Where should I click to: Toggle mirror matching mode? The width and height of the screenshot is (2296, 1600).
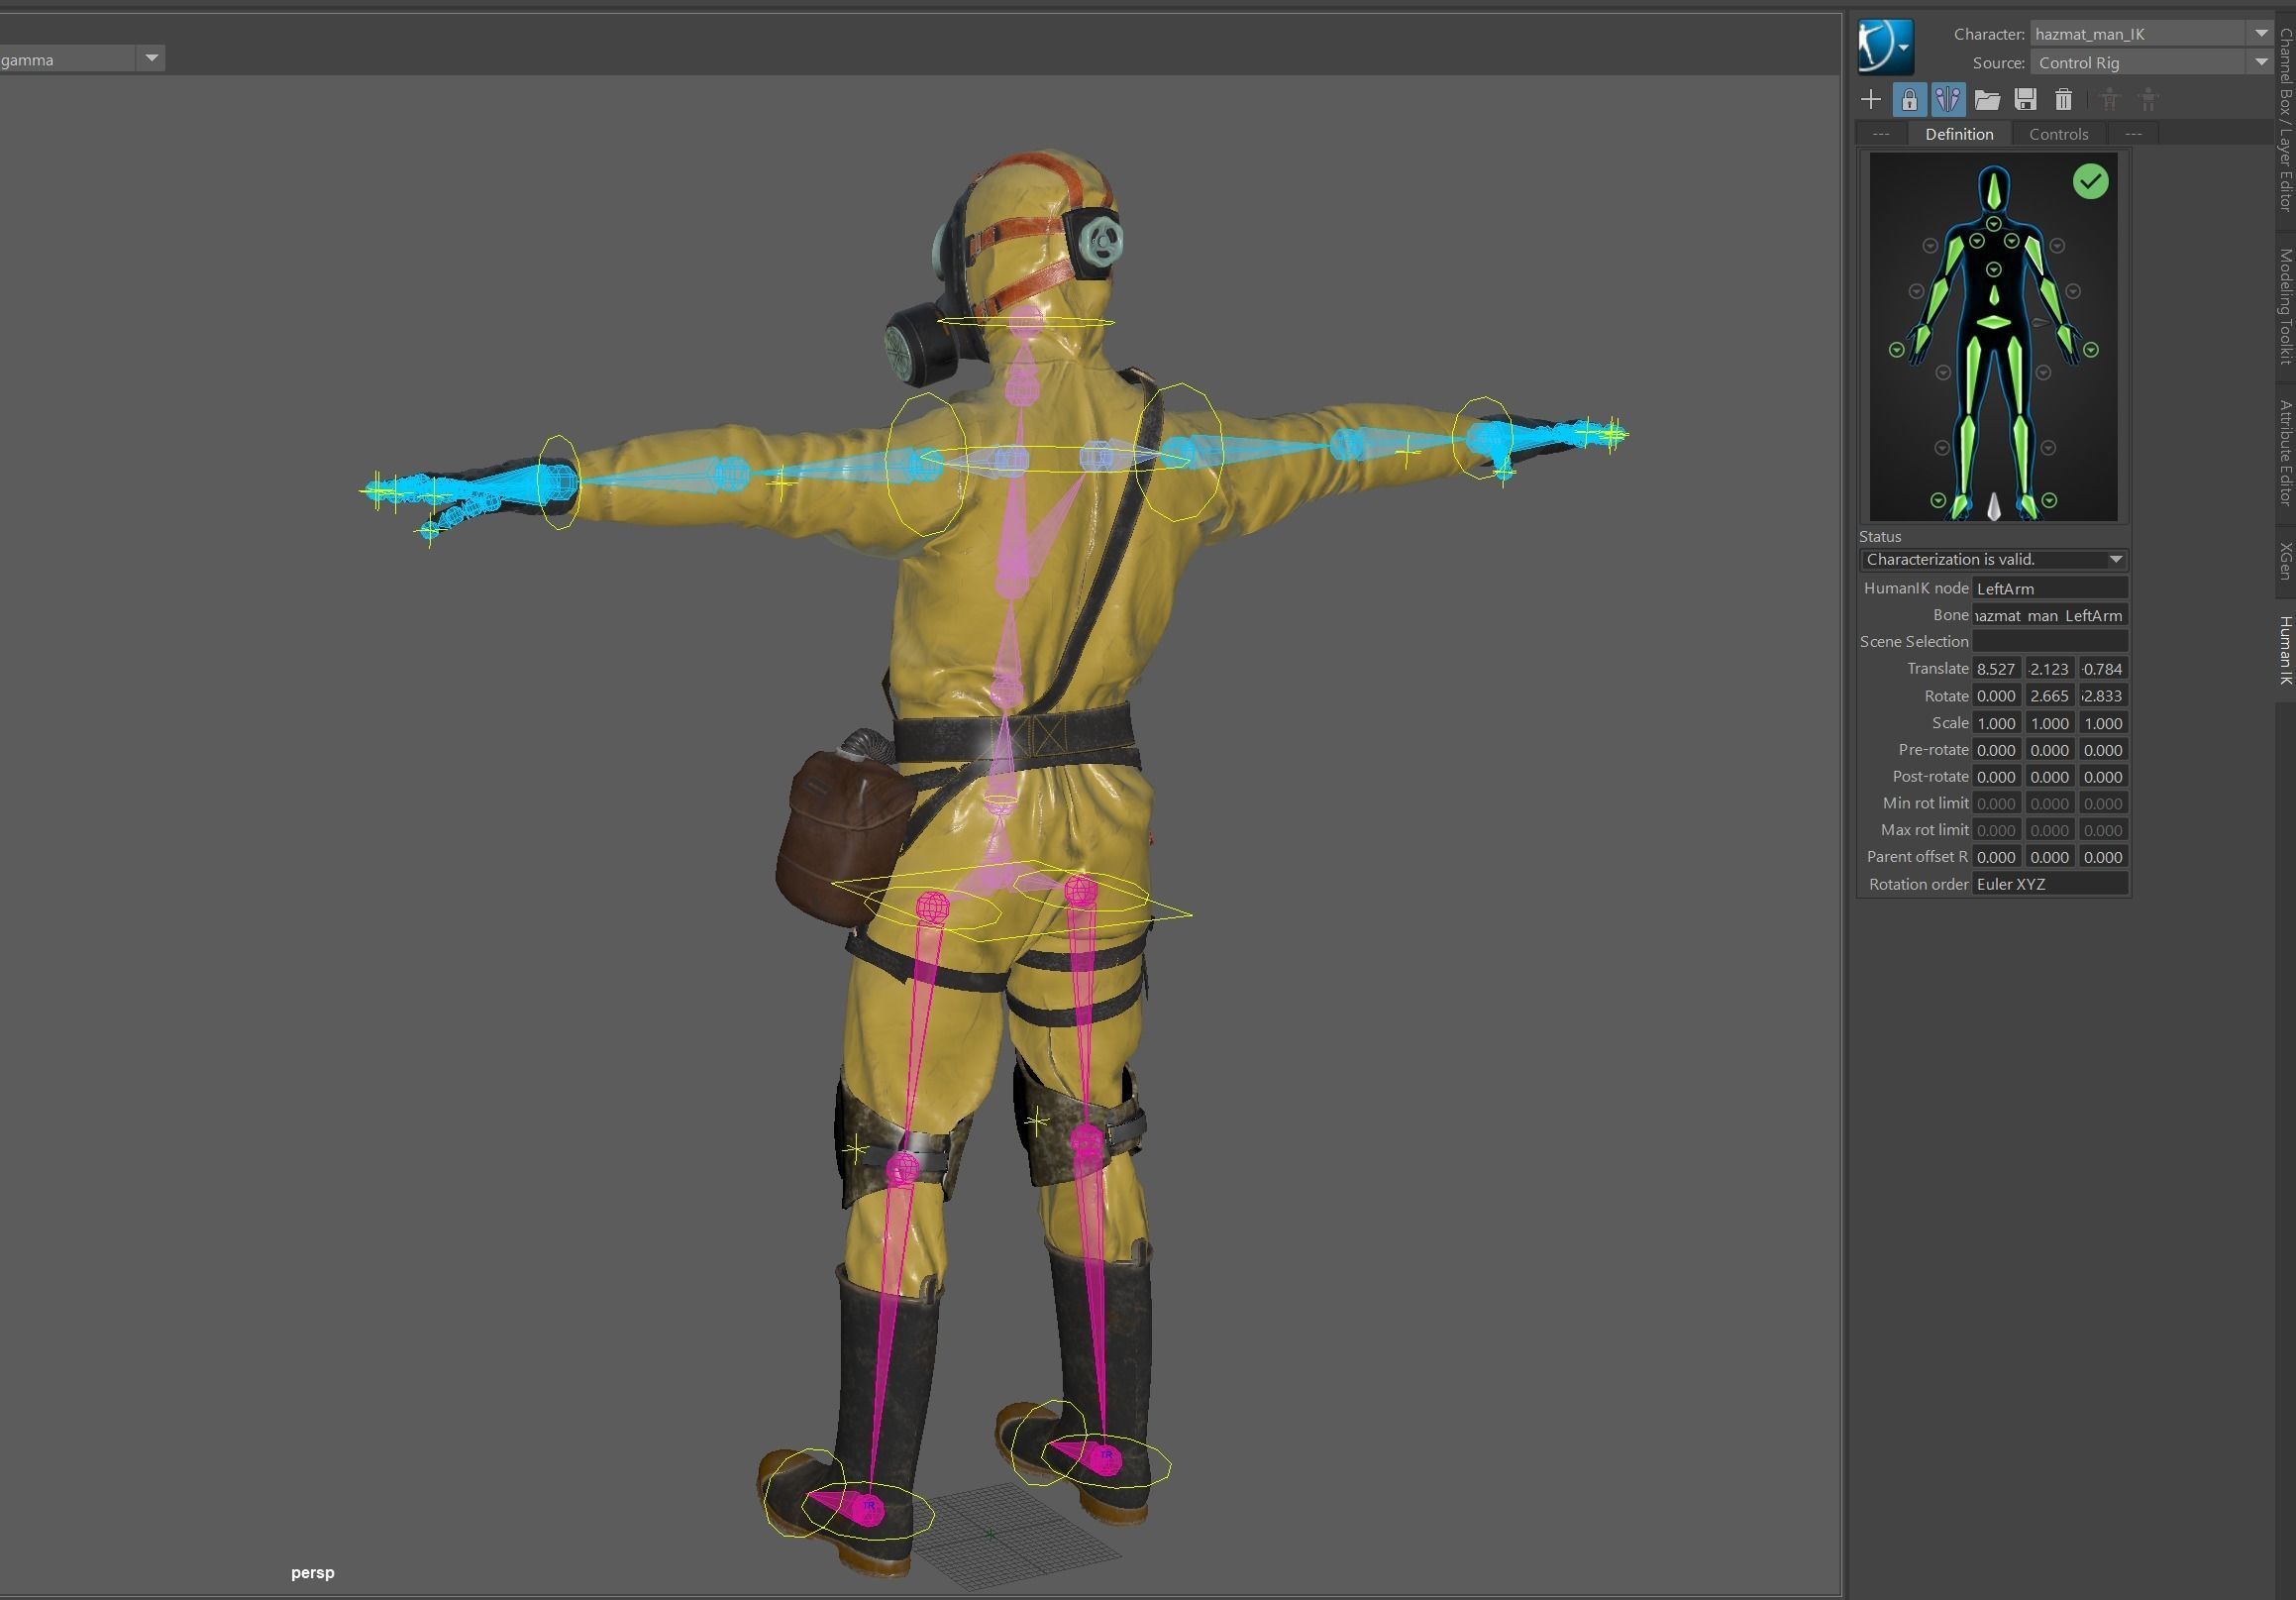coord(1947,99)
